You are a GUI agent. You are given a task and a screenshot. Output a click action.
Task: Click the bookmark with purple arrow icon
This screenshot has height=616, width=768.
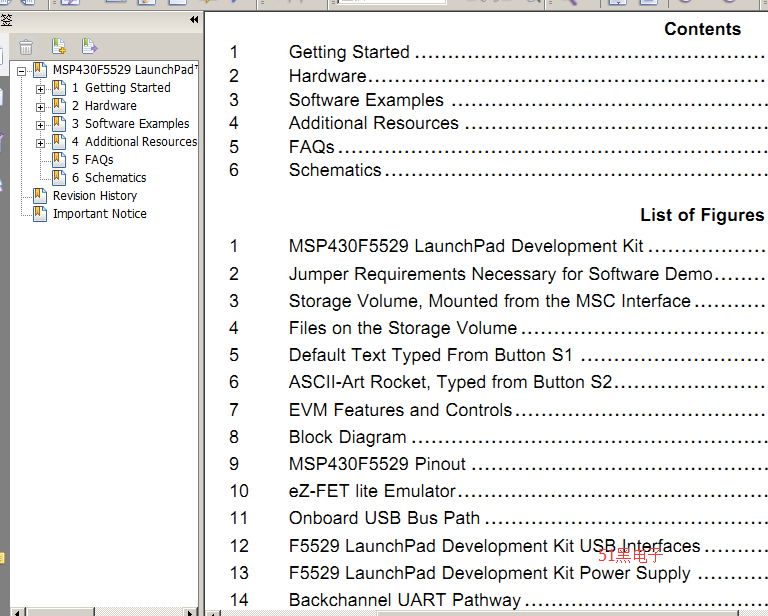click(x=90, y=47)
